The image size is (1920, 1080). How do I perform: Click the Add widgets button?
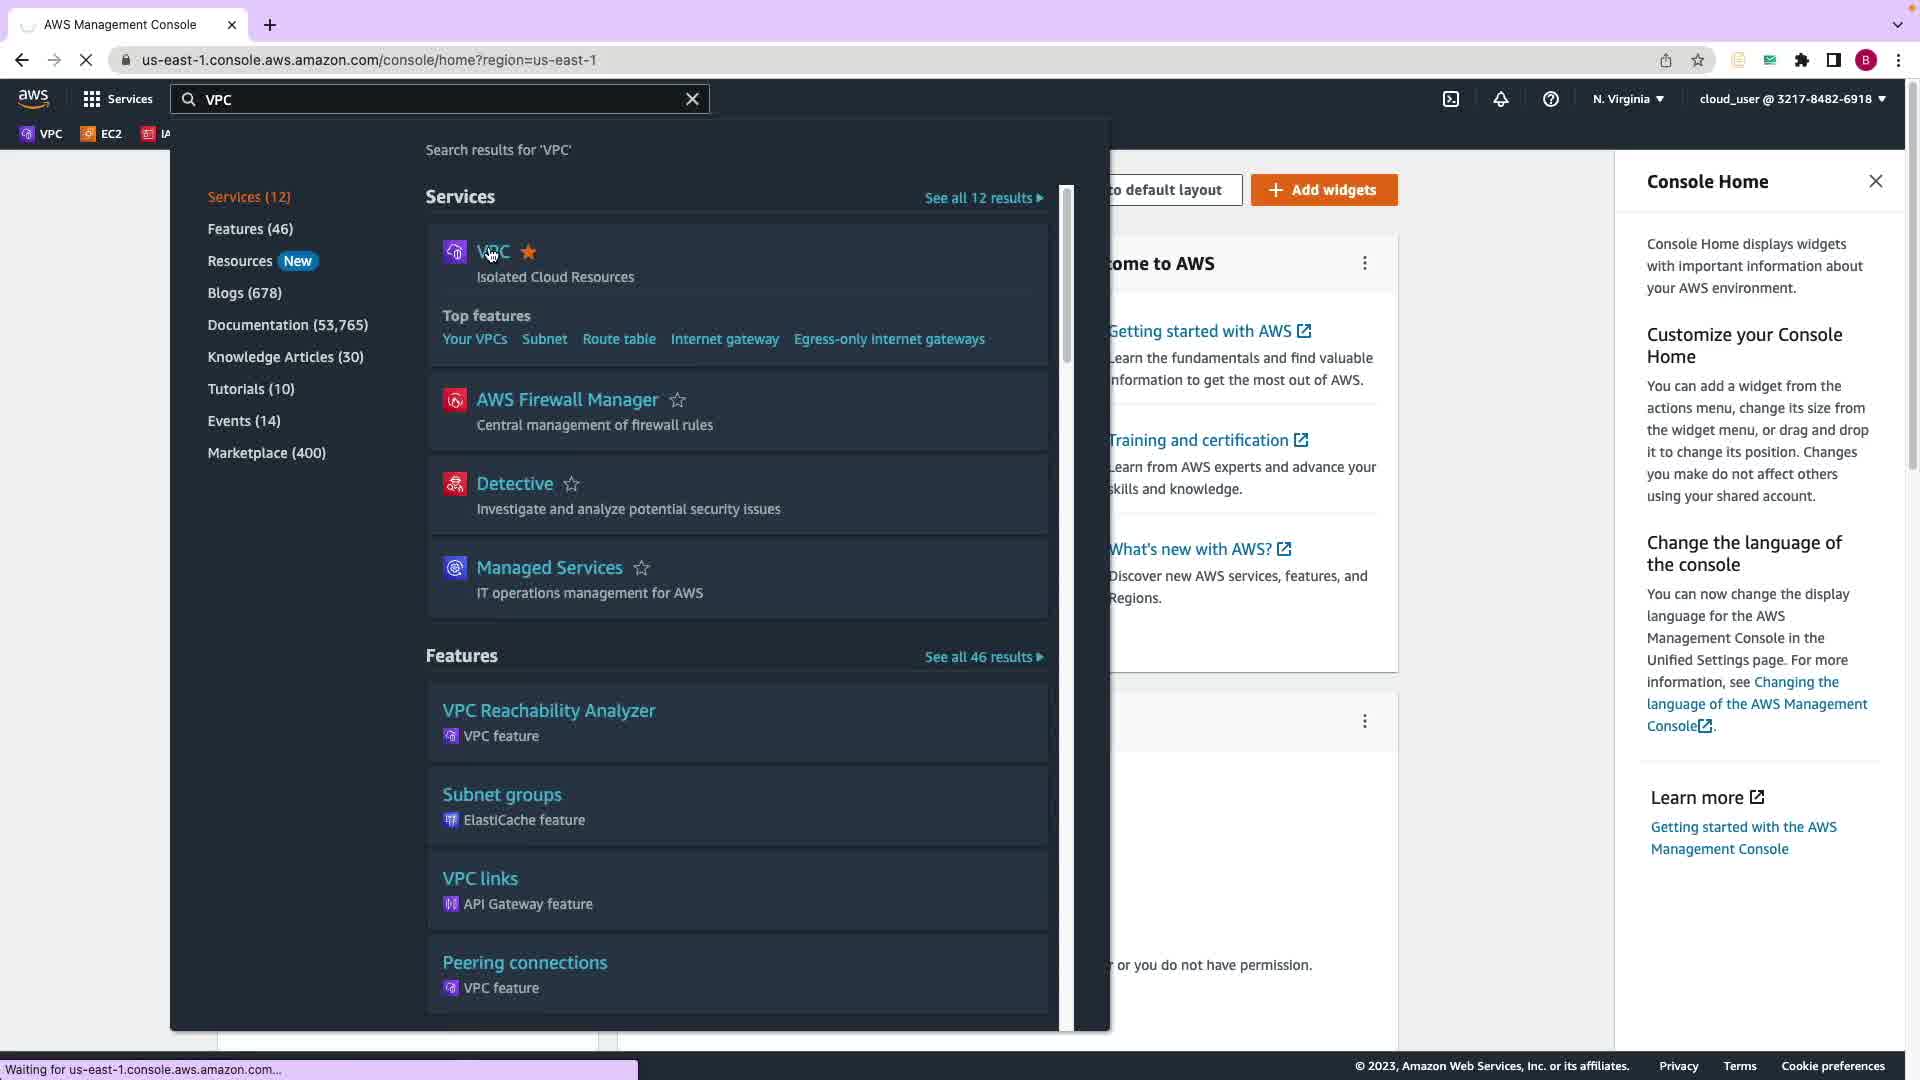(1324, 190)
